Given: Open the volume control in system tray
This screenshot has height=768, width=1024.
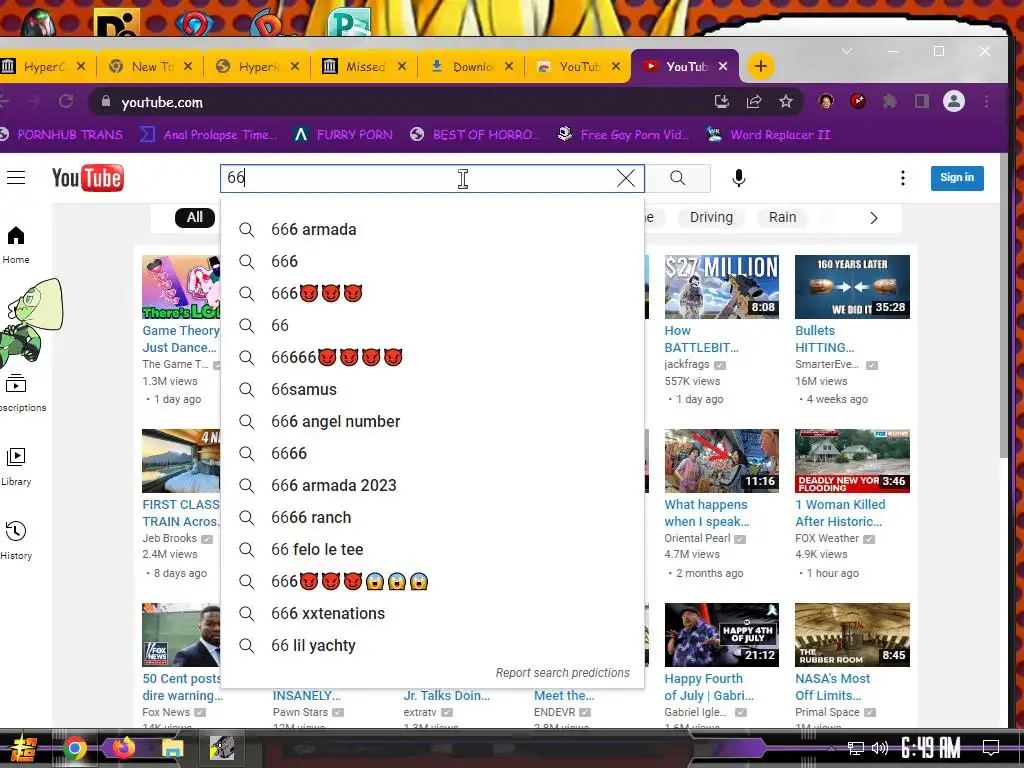Looking at the screenshot, I should click(x=880, y=748).
